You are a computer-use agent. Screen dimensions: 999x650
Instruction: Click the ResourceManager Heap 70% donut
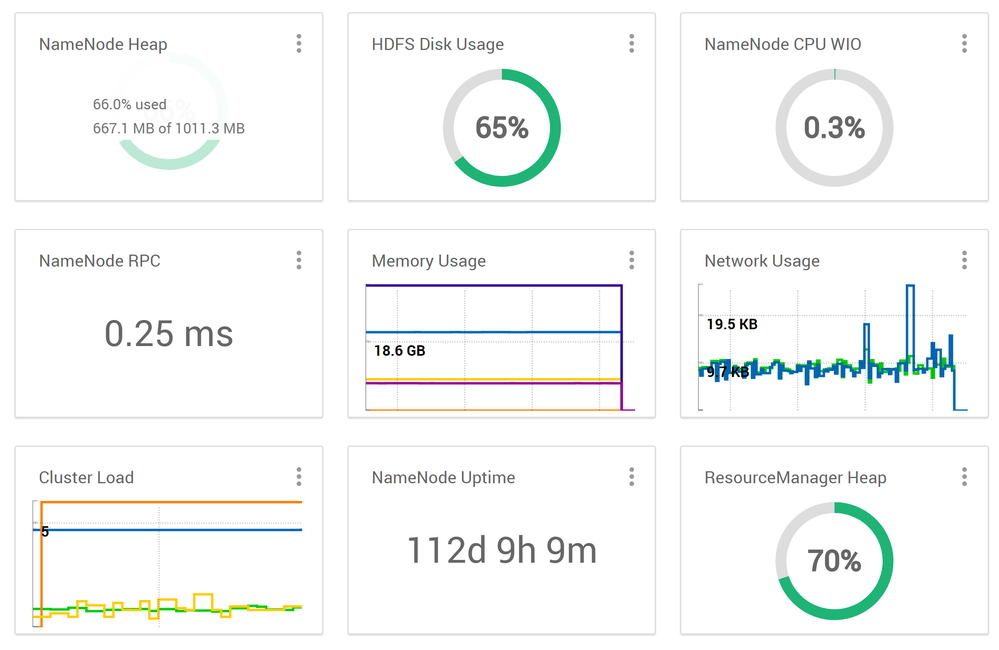tap(834, 561)
